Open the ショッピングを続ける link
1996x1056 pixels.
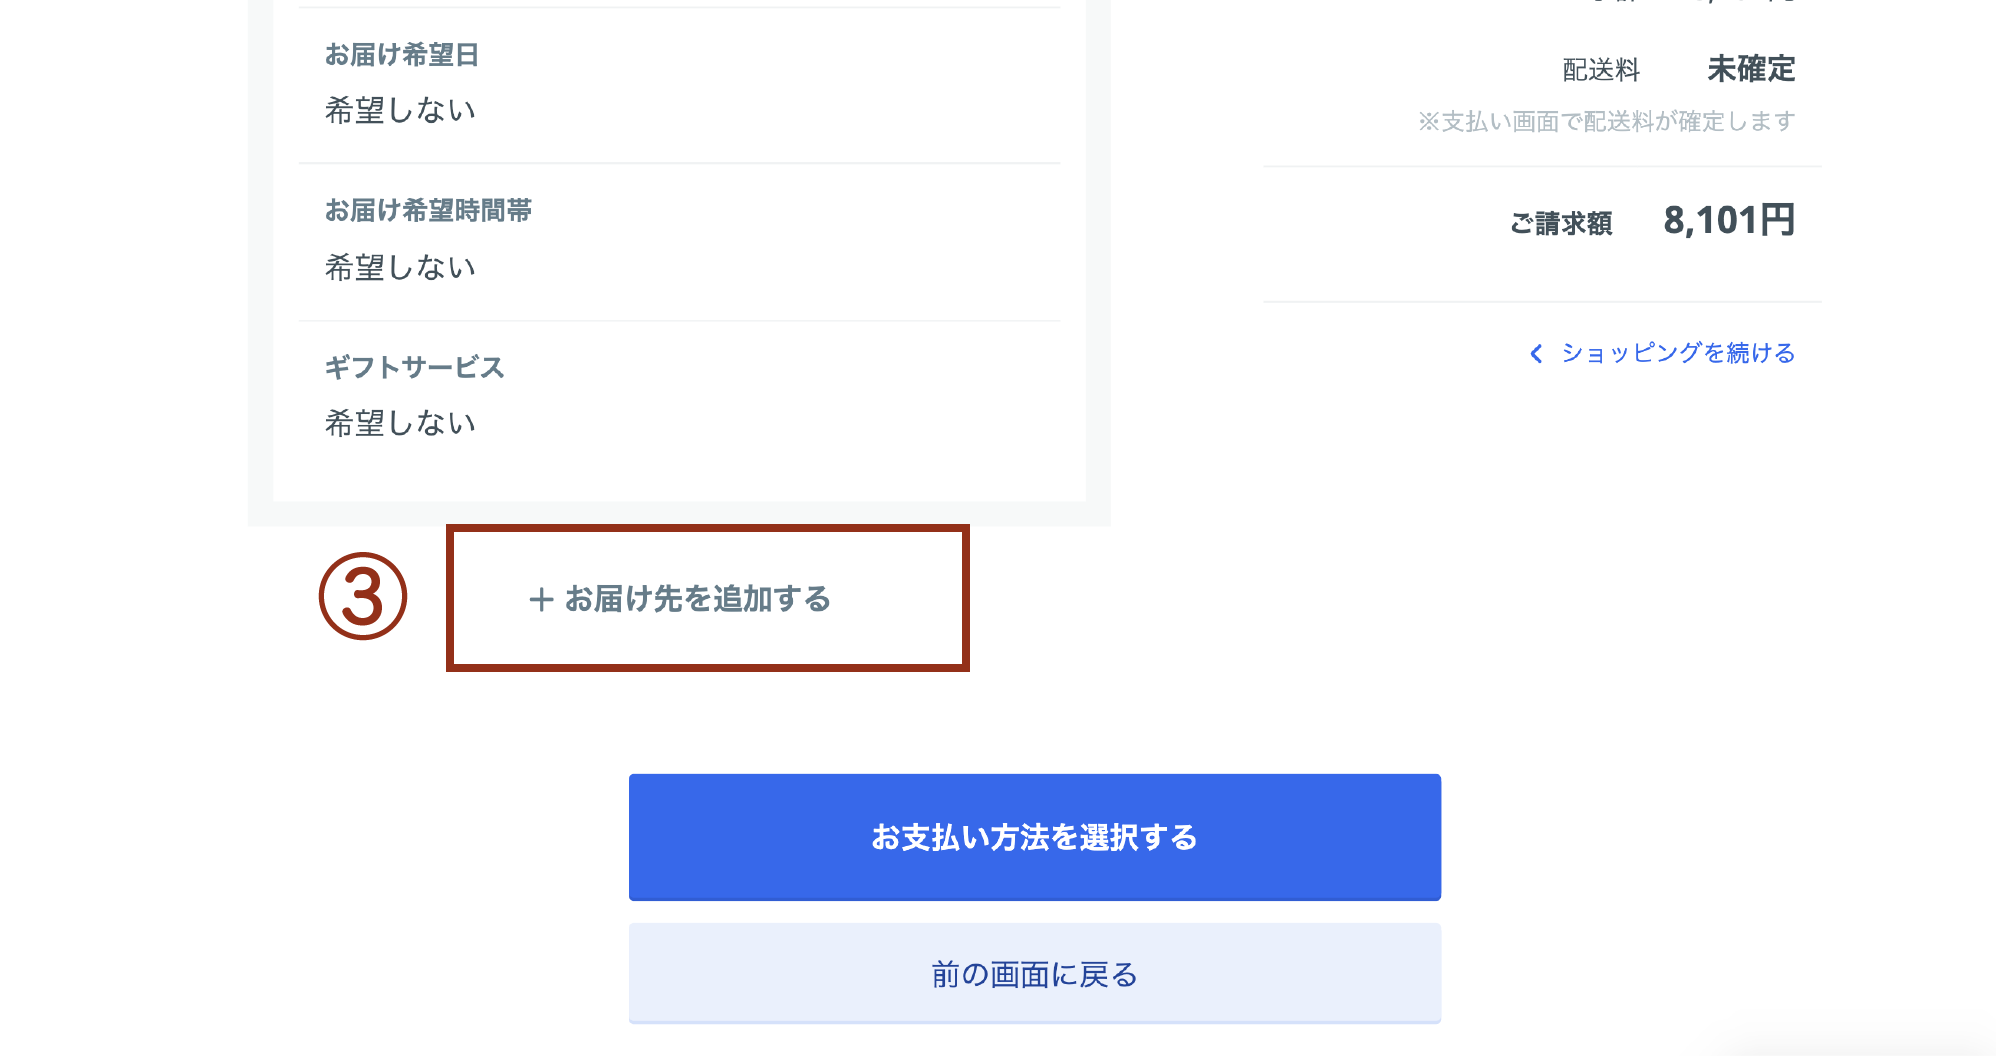point(1678,353)
